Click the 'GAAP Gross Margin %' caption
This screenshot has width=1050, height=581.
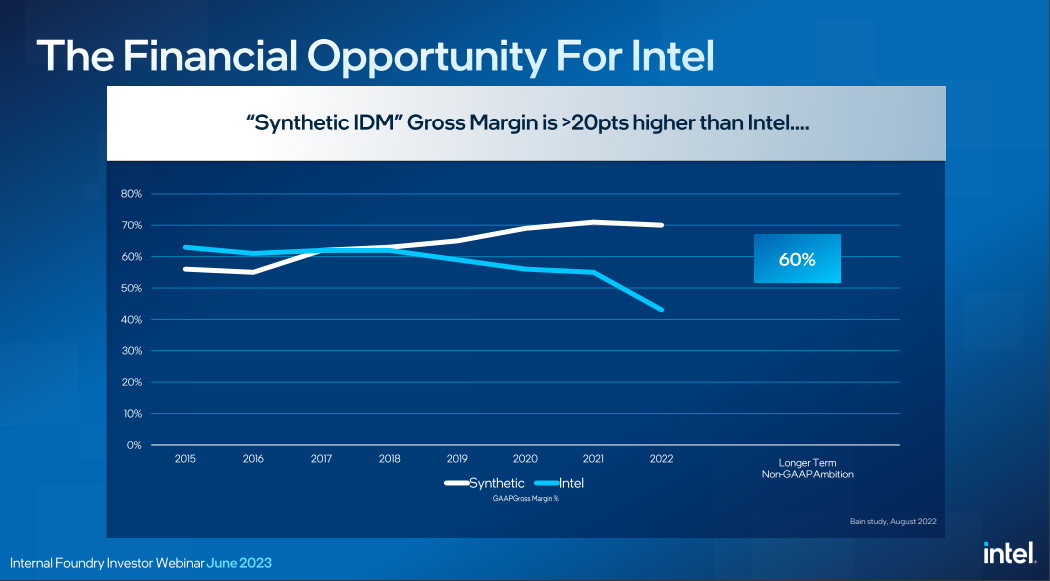point(525,499)
